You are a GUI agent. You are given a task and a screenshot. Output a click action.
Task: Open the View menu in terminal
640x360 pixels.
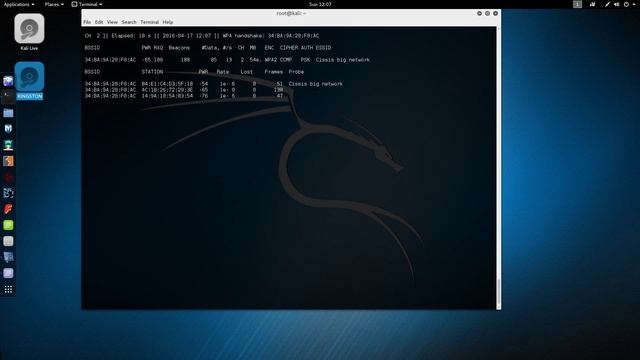pos(112,22)
